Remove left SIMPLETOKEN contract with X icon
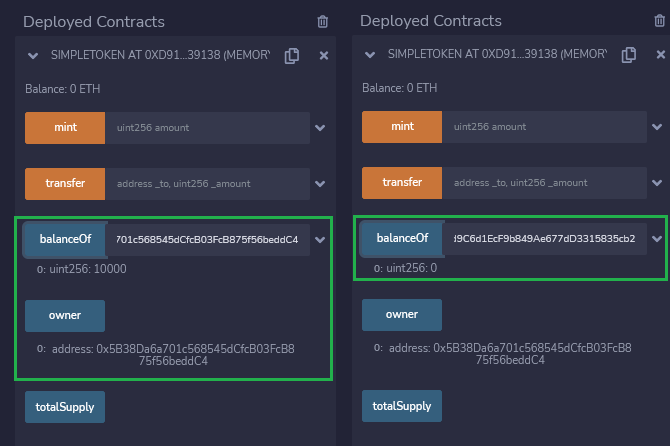Viewport: 670px width, 446px height. tap(324, 56)
